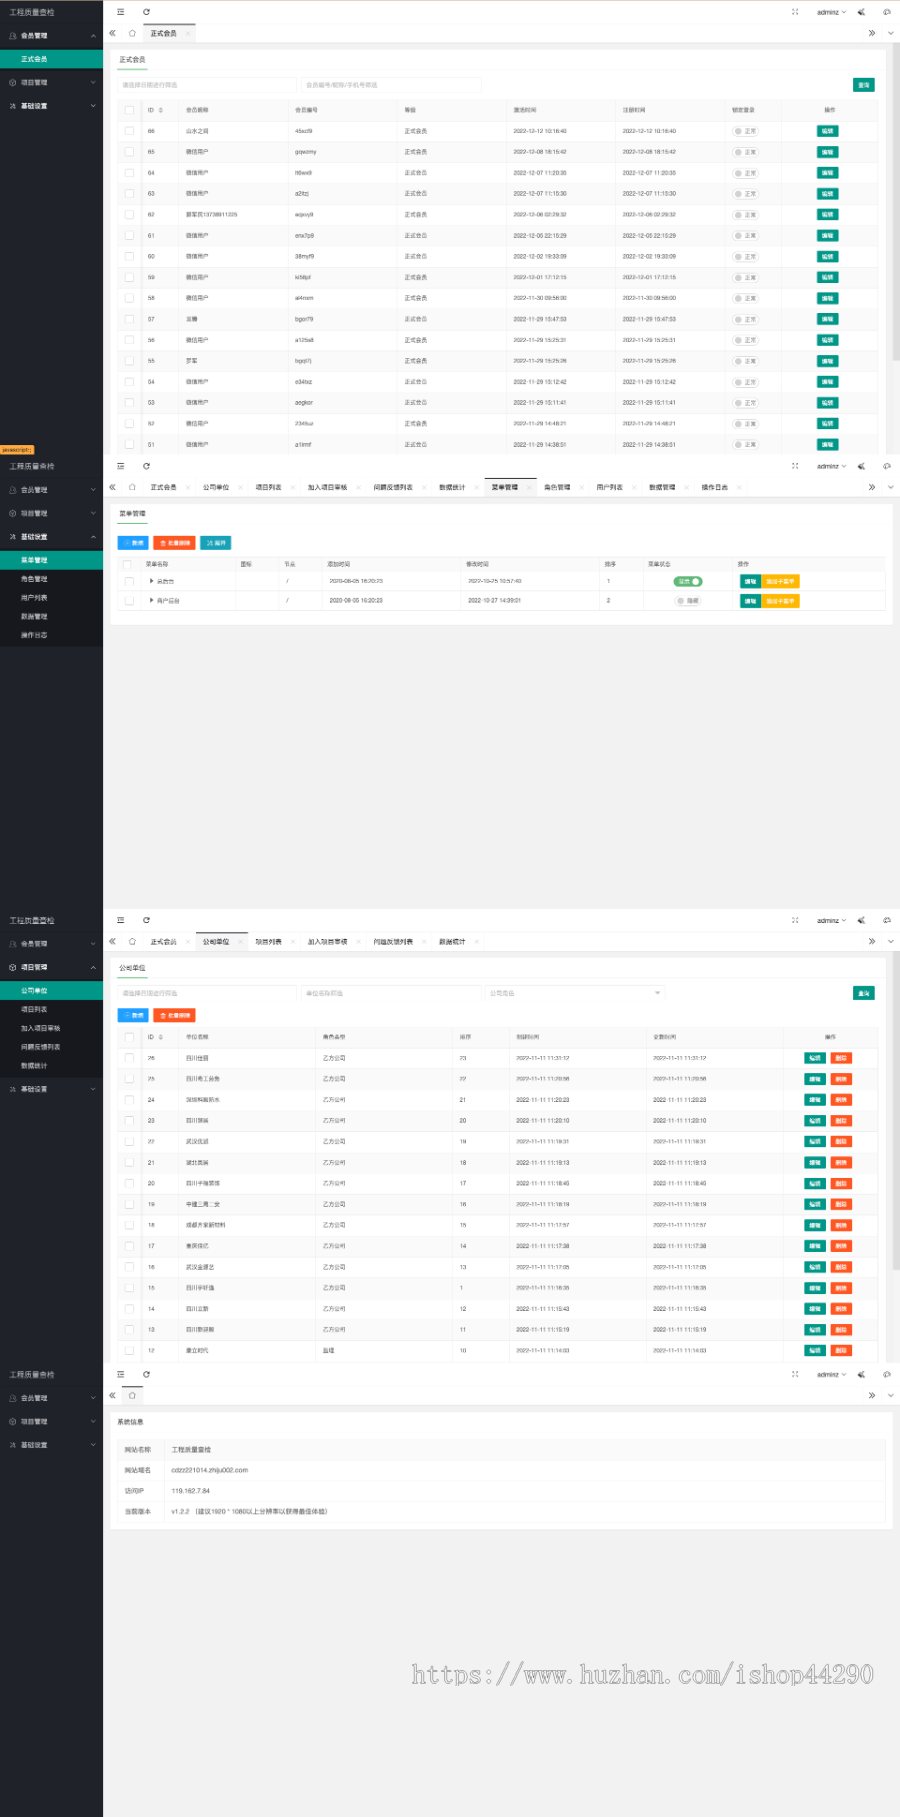Collapse the sidebar in the 正式会员 panel

(121, 12)
